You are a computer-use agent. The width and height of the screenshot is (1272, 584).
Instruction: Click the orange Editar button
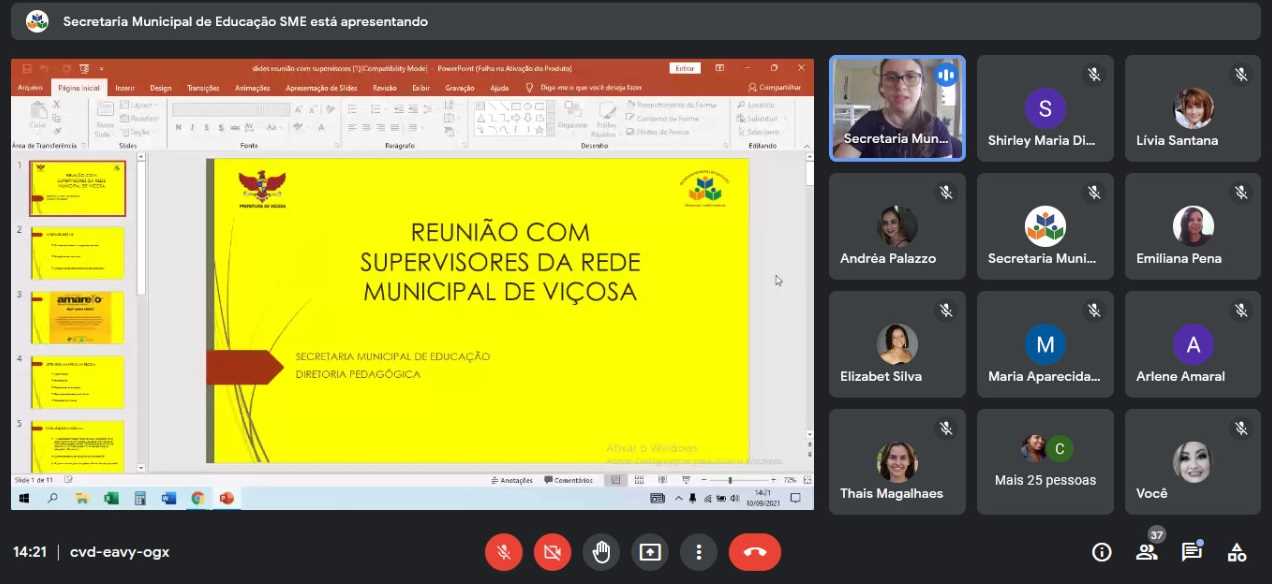point(684,67)
